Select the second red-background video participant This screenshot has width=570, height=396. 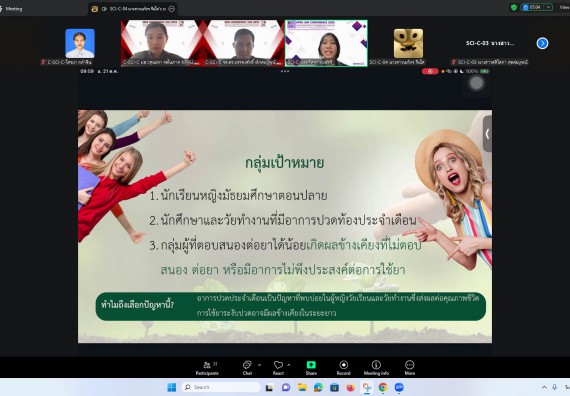click(244, 43)
